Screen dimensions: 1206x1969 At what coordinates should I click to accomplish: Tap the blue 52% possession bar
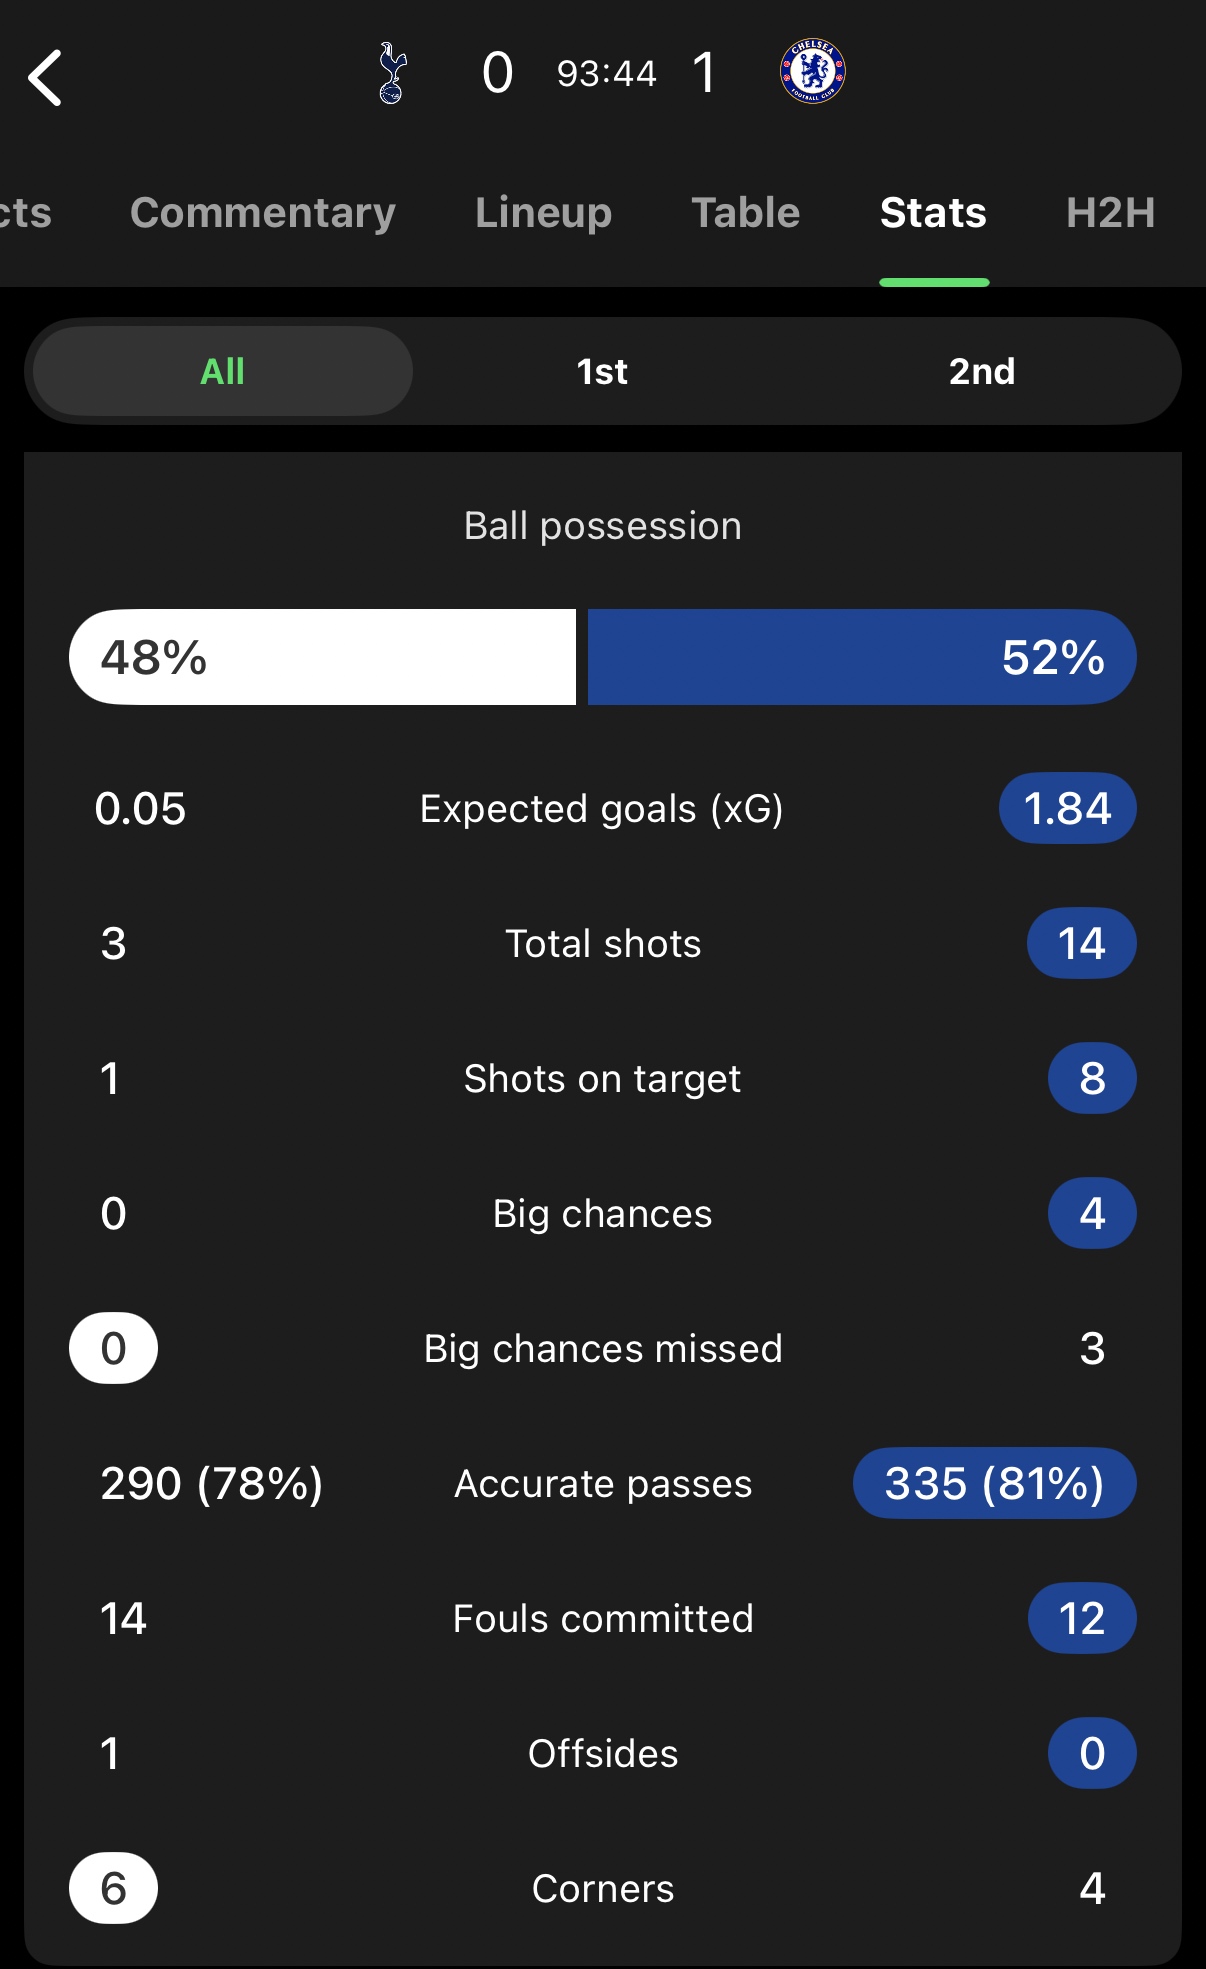coord(861,657)
